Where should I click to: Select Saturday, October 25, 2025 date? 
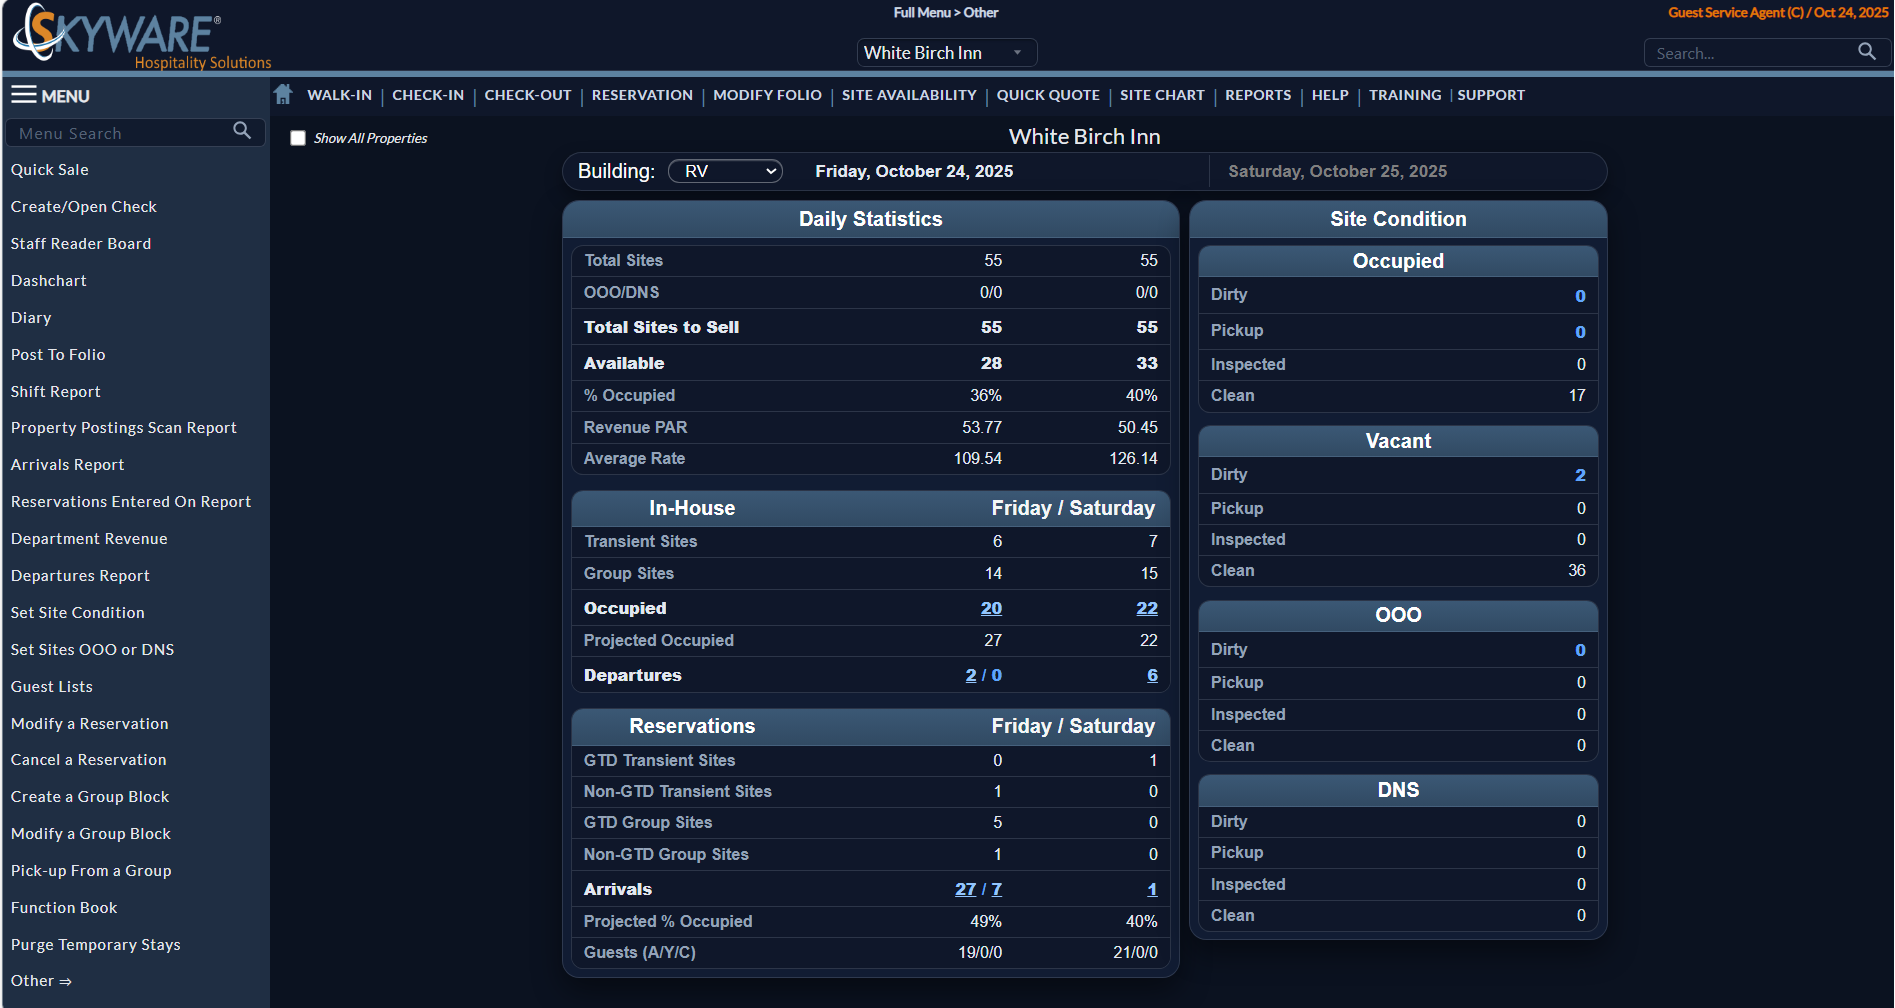tap(1337, 171)
